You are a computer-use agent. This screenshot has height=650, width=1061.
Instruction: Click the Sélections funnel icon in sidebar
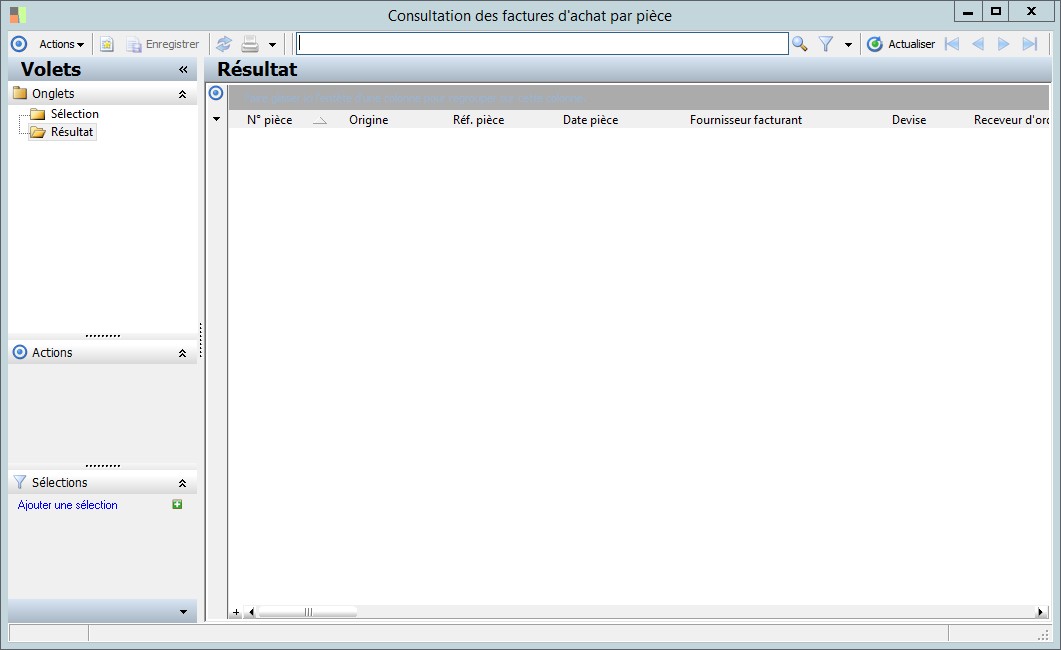(x=20, y=482)
